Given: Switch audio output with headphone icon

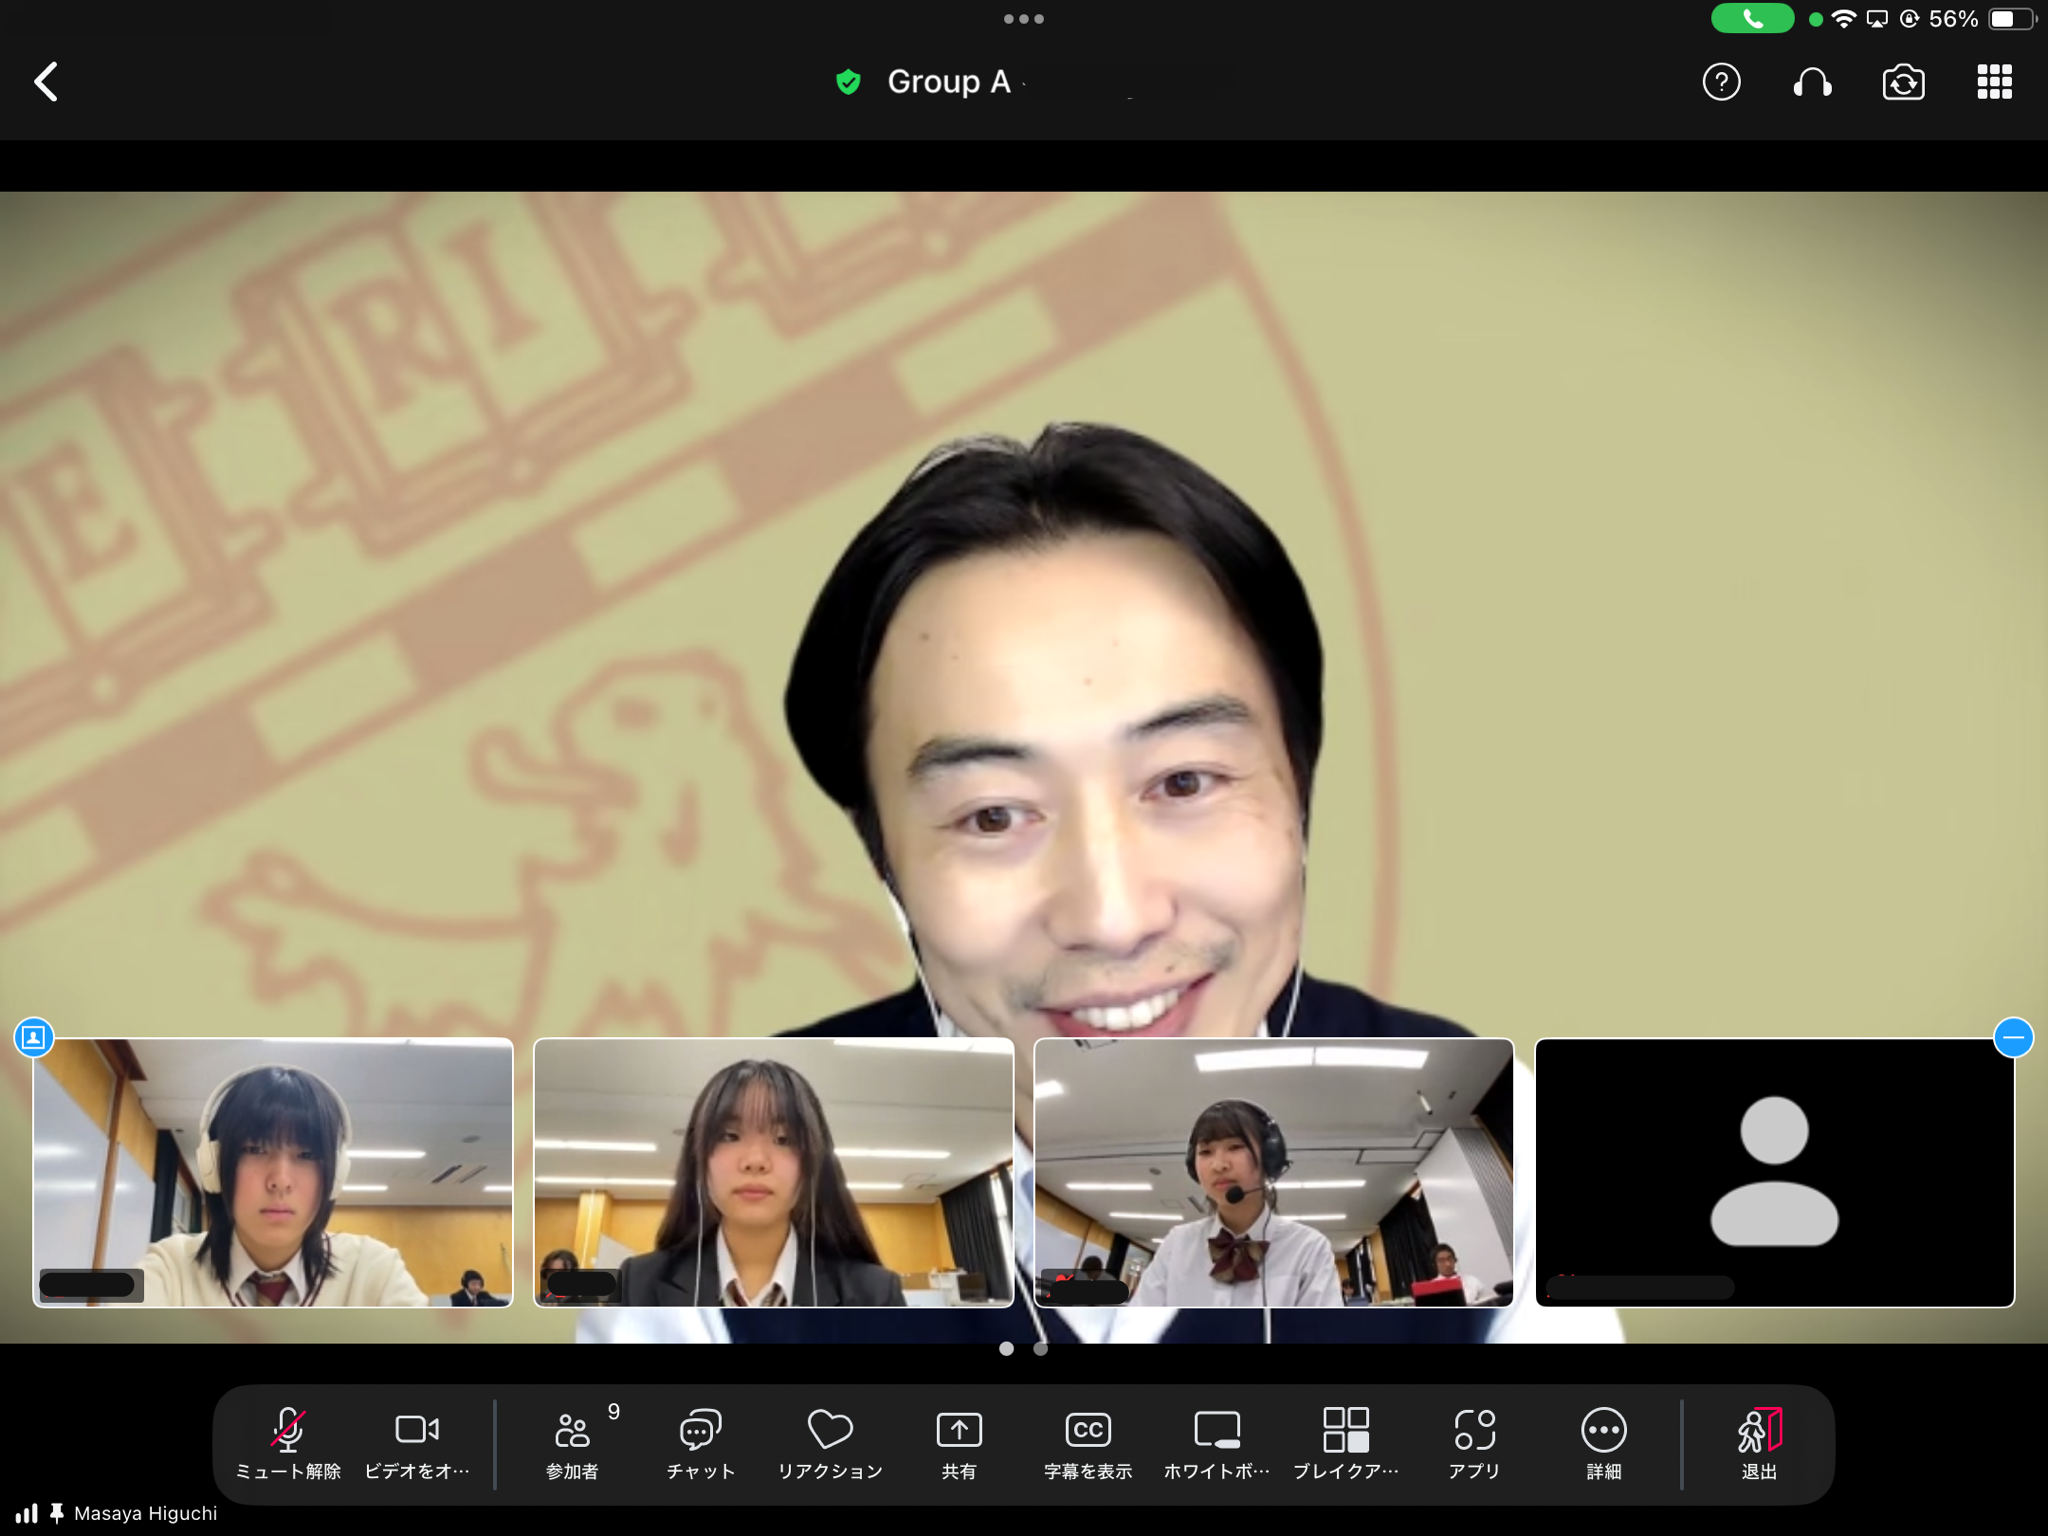Looking at the screenshot, I should tap(1812, 82).
